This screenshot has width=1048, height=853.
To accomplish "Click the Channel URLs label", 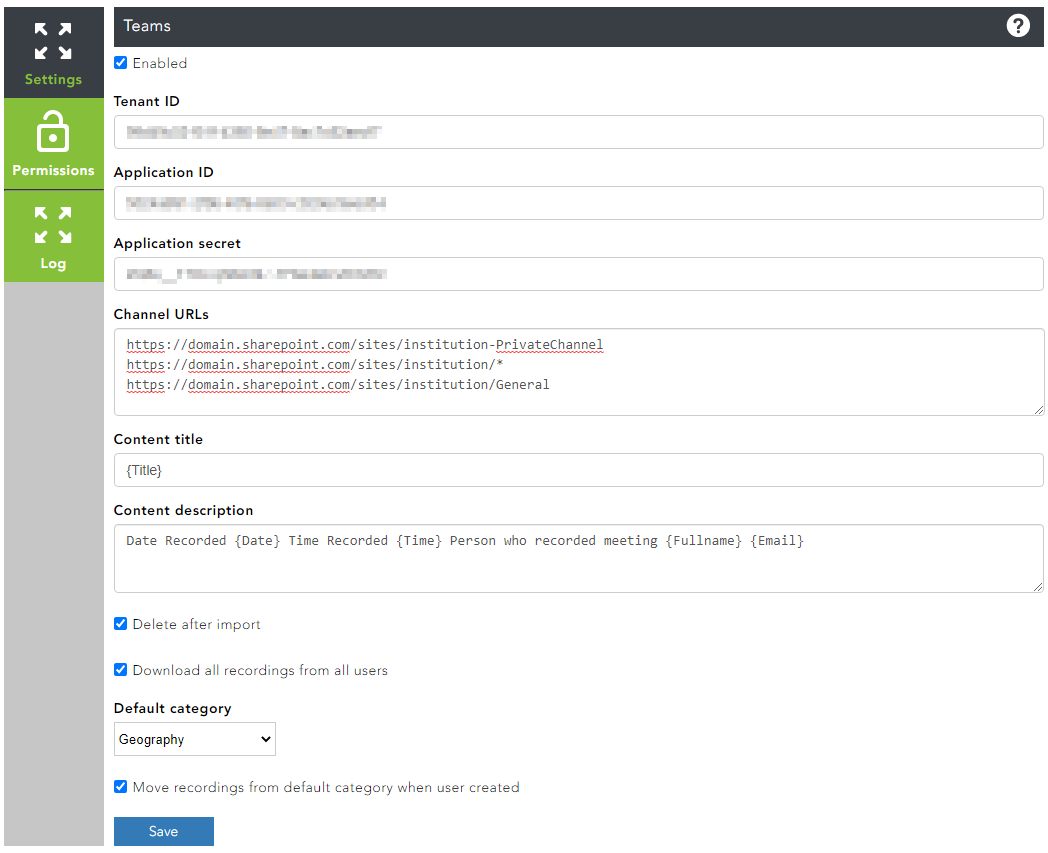I will [161, 314].
